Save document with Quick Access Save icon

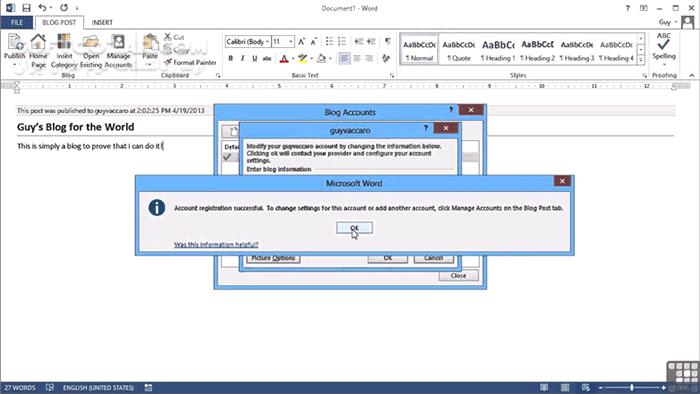[x=26, y=8]
